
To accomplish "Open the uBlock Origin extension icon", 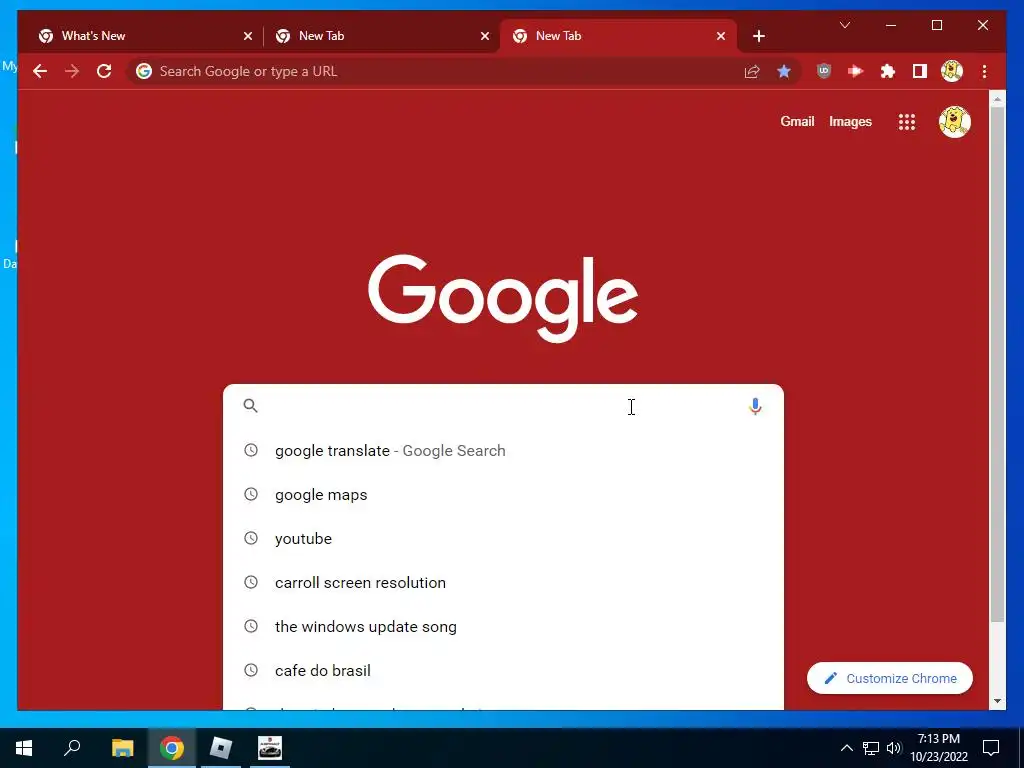I will tap(824, 71).
